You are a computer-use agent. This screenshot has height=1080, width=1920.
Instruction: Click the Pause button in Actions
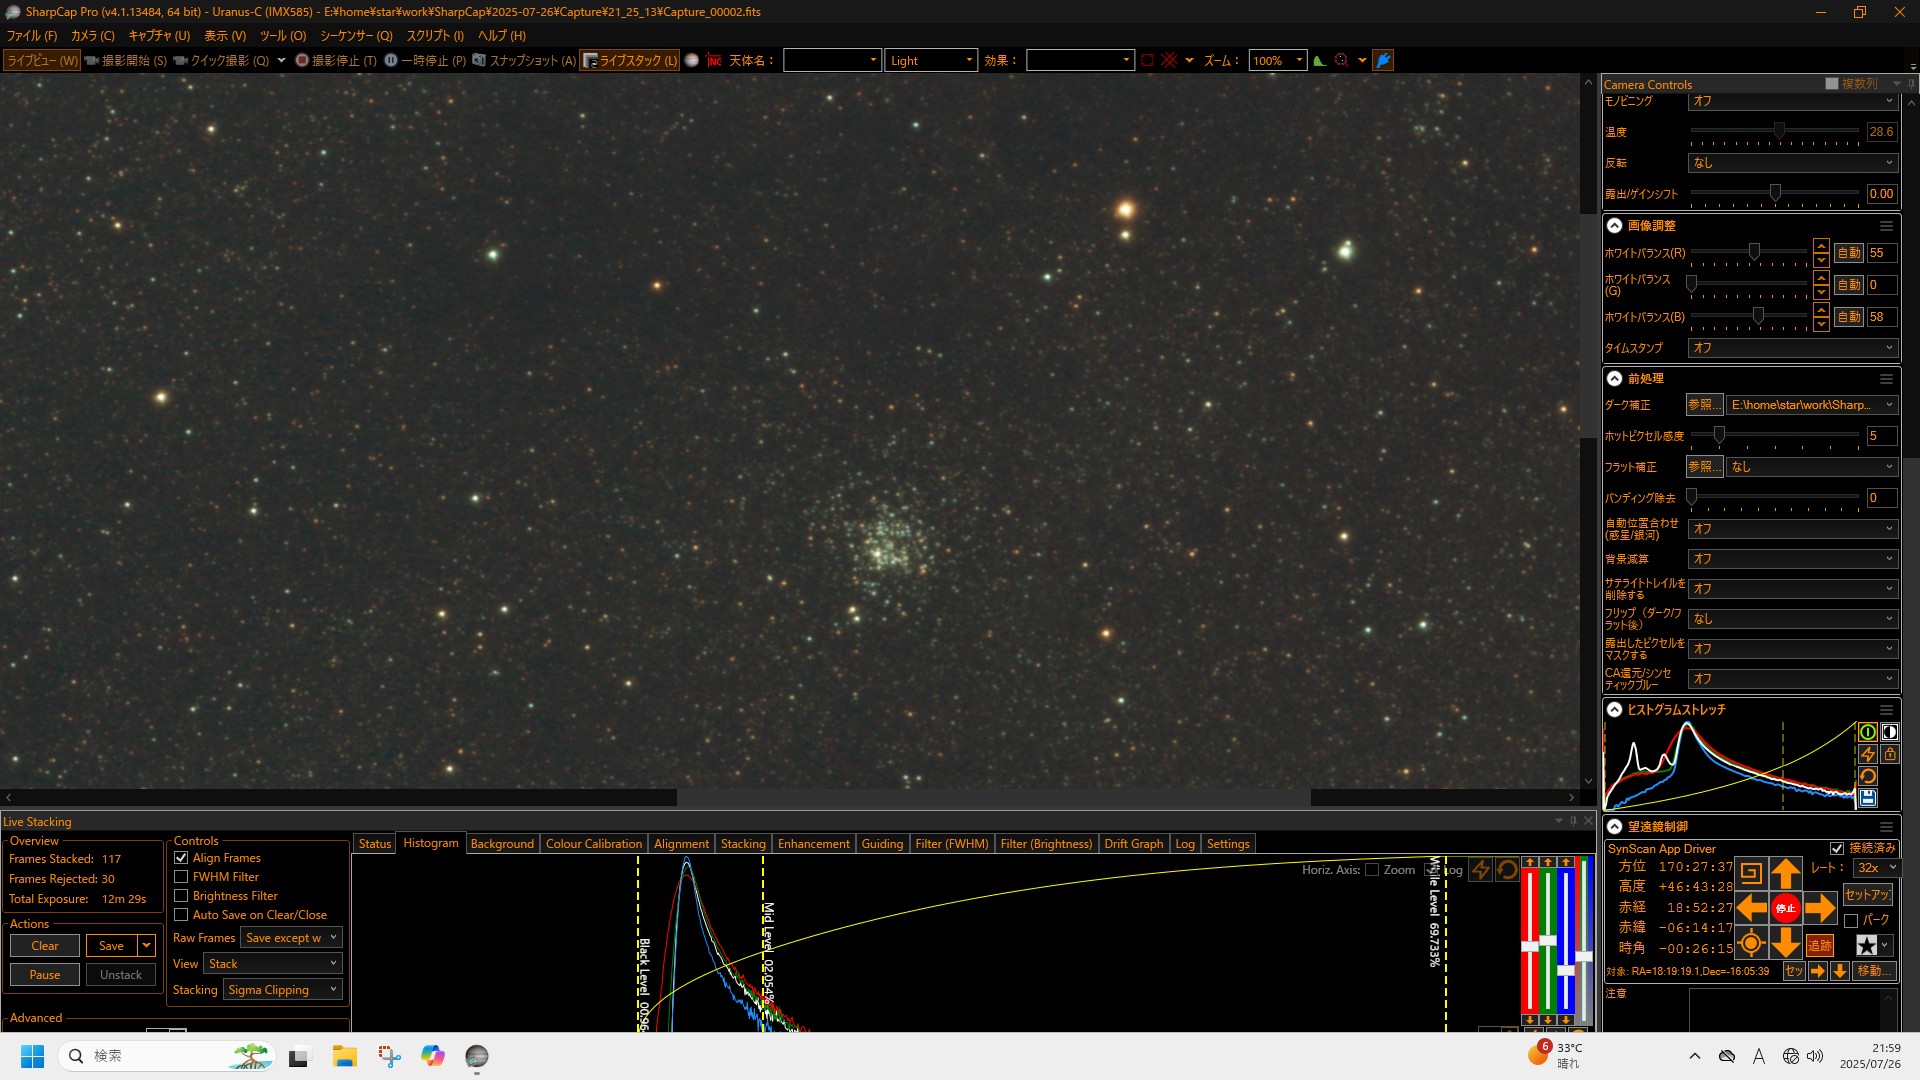tap(45, 975)
